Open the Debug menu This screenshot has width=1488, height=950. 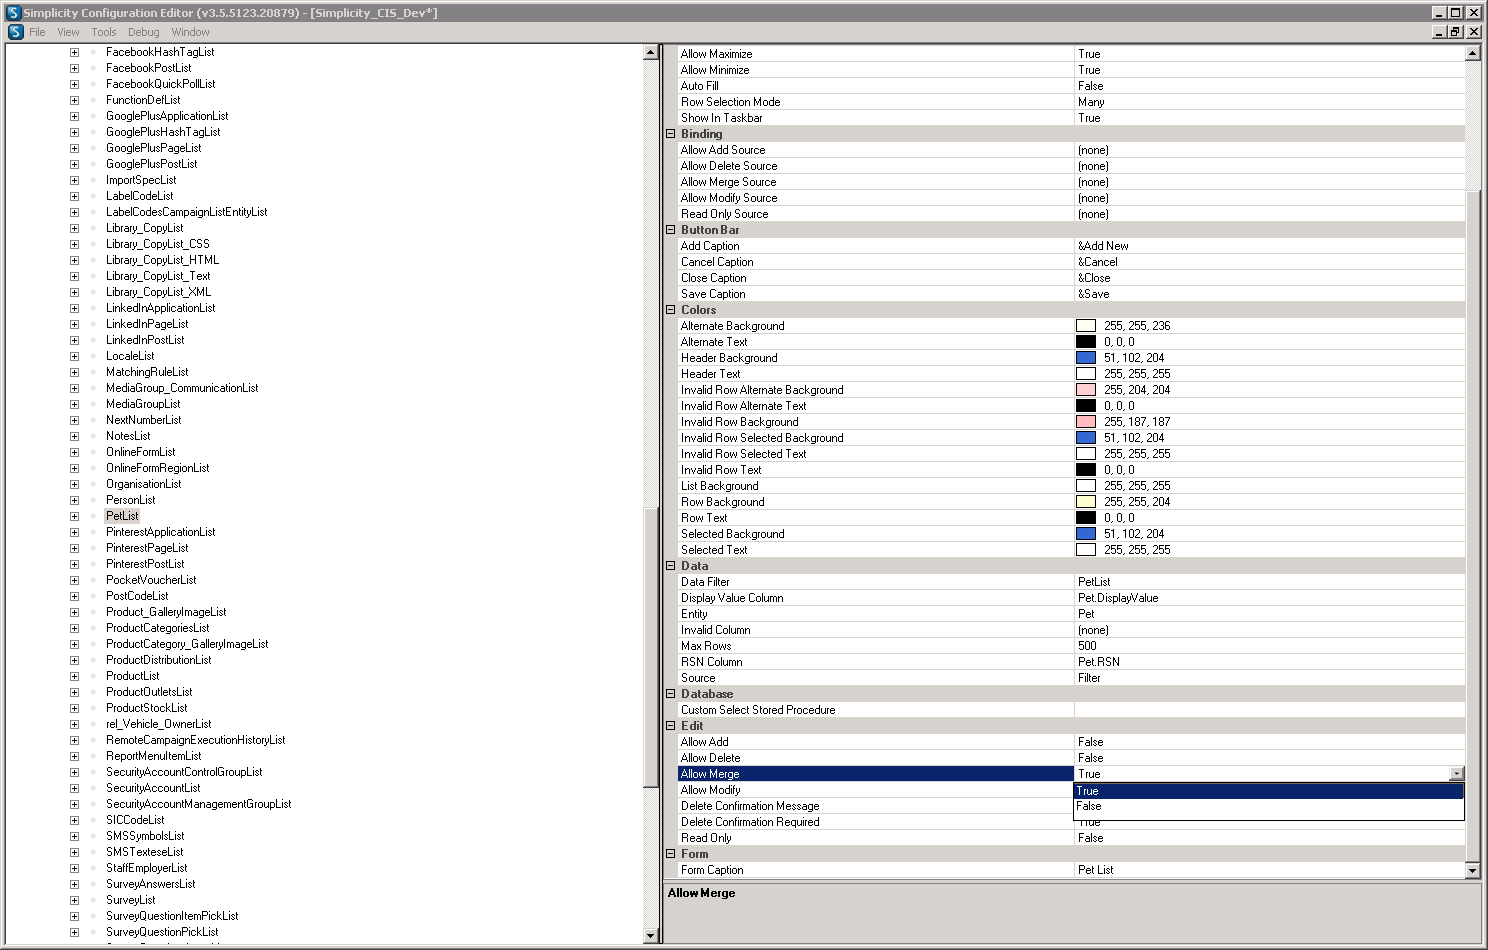point(143,32)
